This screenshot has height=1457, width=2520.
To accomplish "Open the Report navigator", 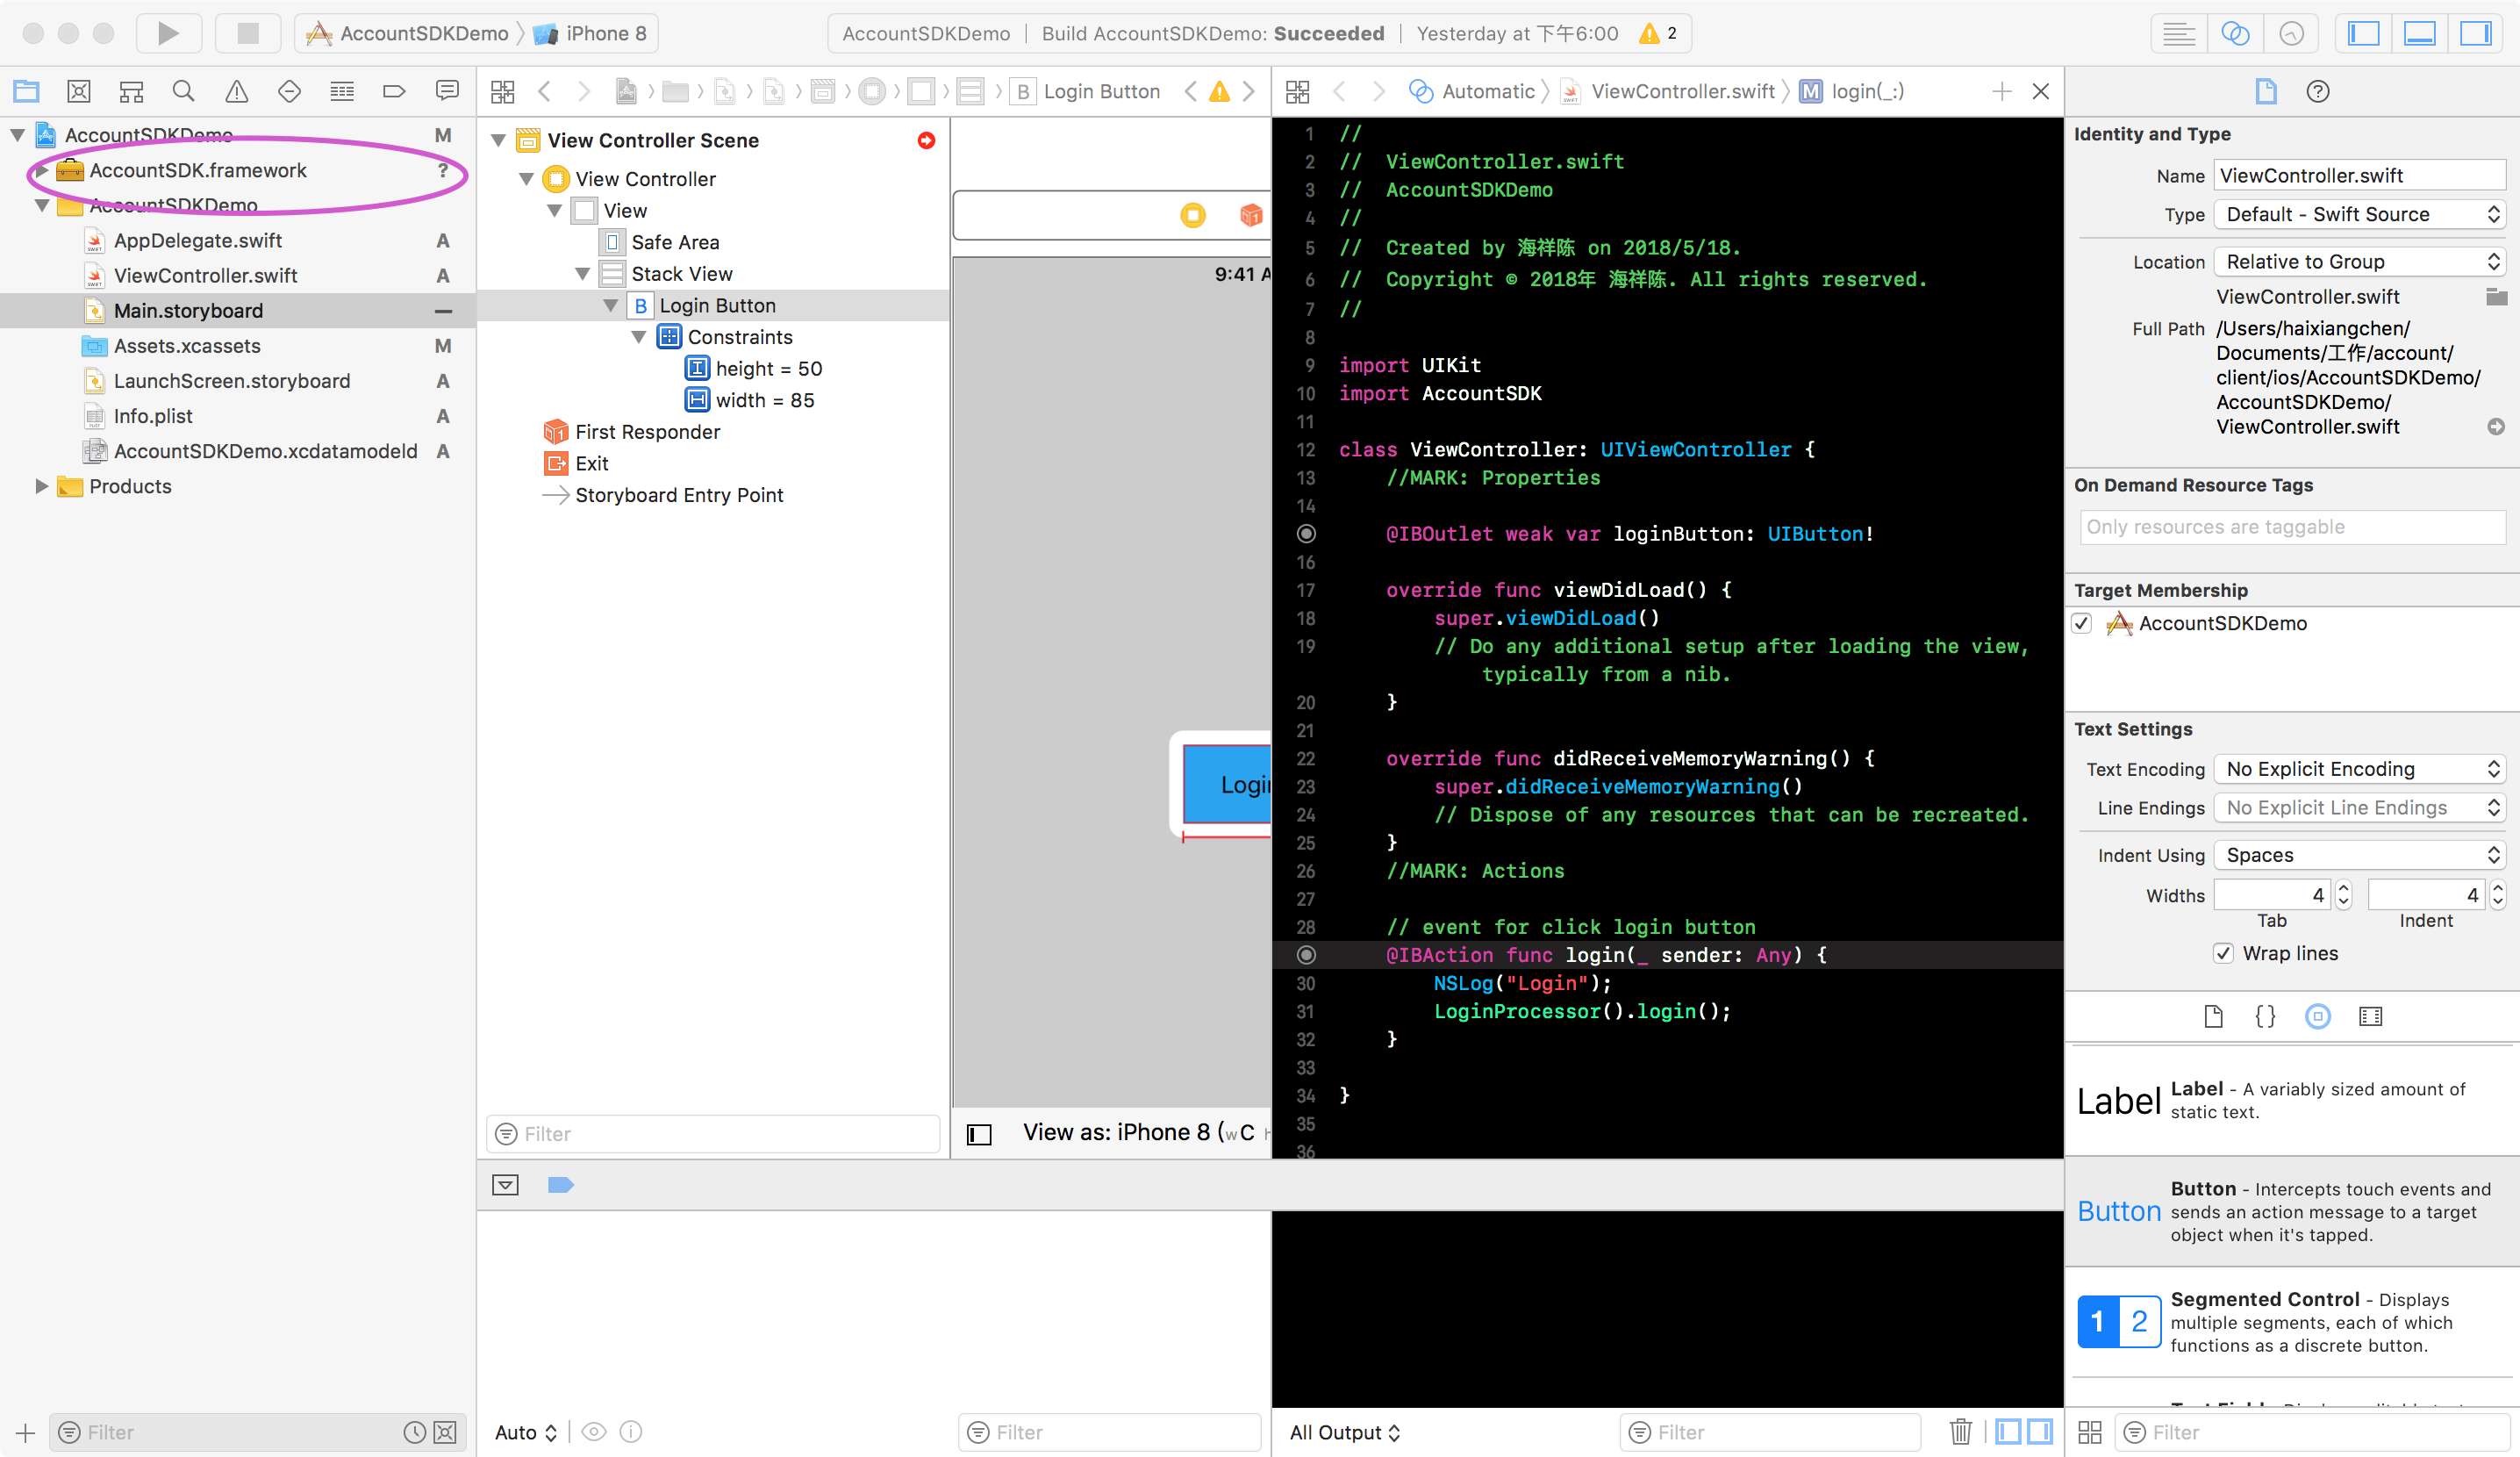I will tap(447, 91).
